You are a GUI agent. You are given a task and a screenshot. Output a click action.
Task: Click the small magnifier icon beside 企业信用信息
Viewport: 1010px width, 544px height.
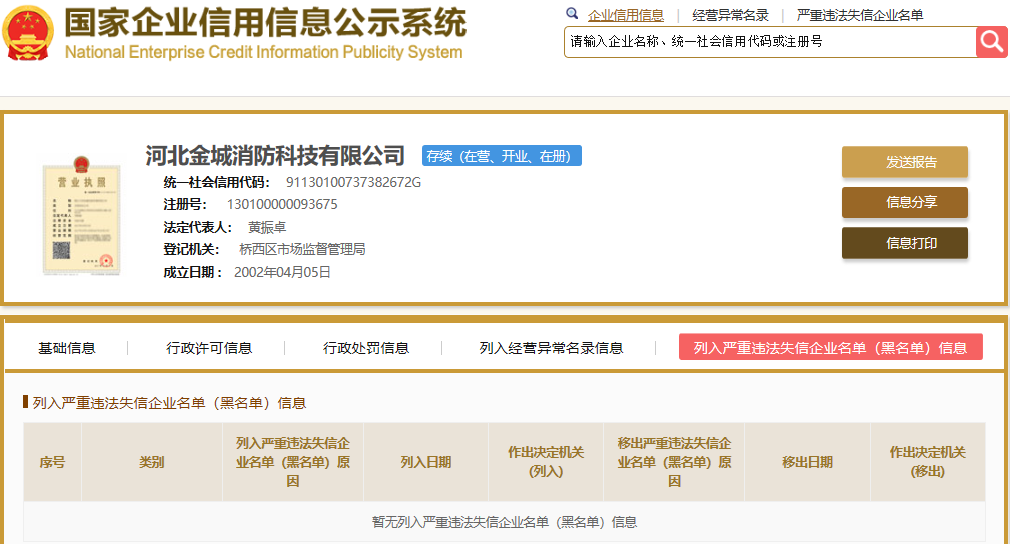[572, 14]
